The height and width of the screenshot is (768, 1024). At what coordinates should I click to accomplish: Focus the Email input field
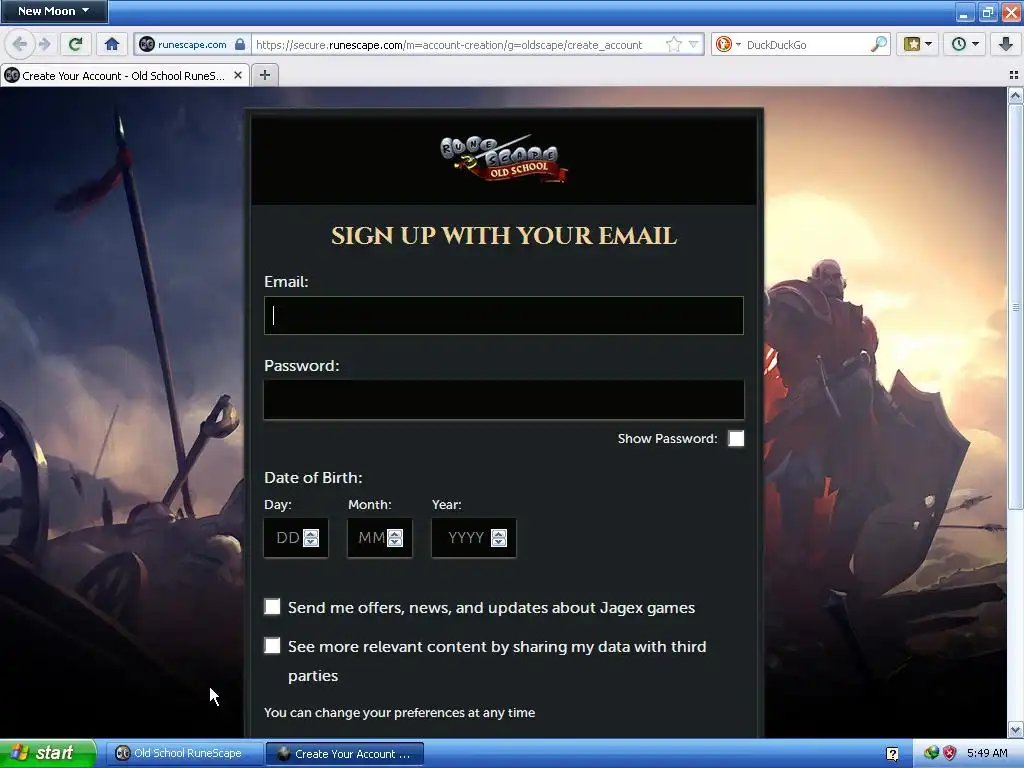tap(504, 315)
